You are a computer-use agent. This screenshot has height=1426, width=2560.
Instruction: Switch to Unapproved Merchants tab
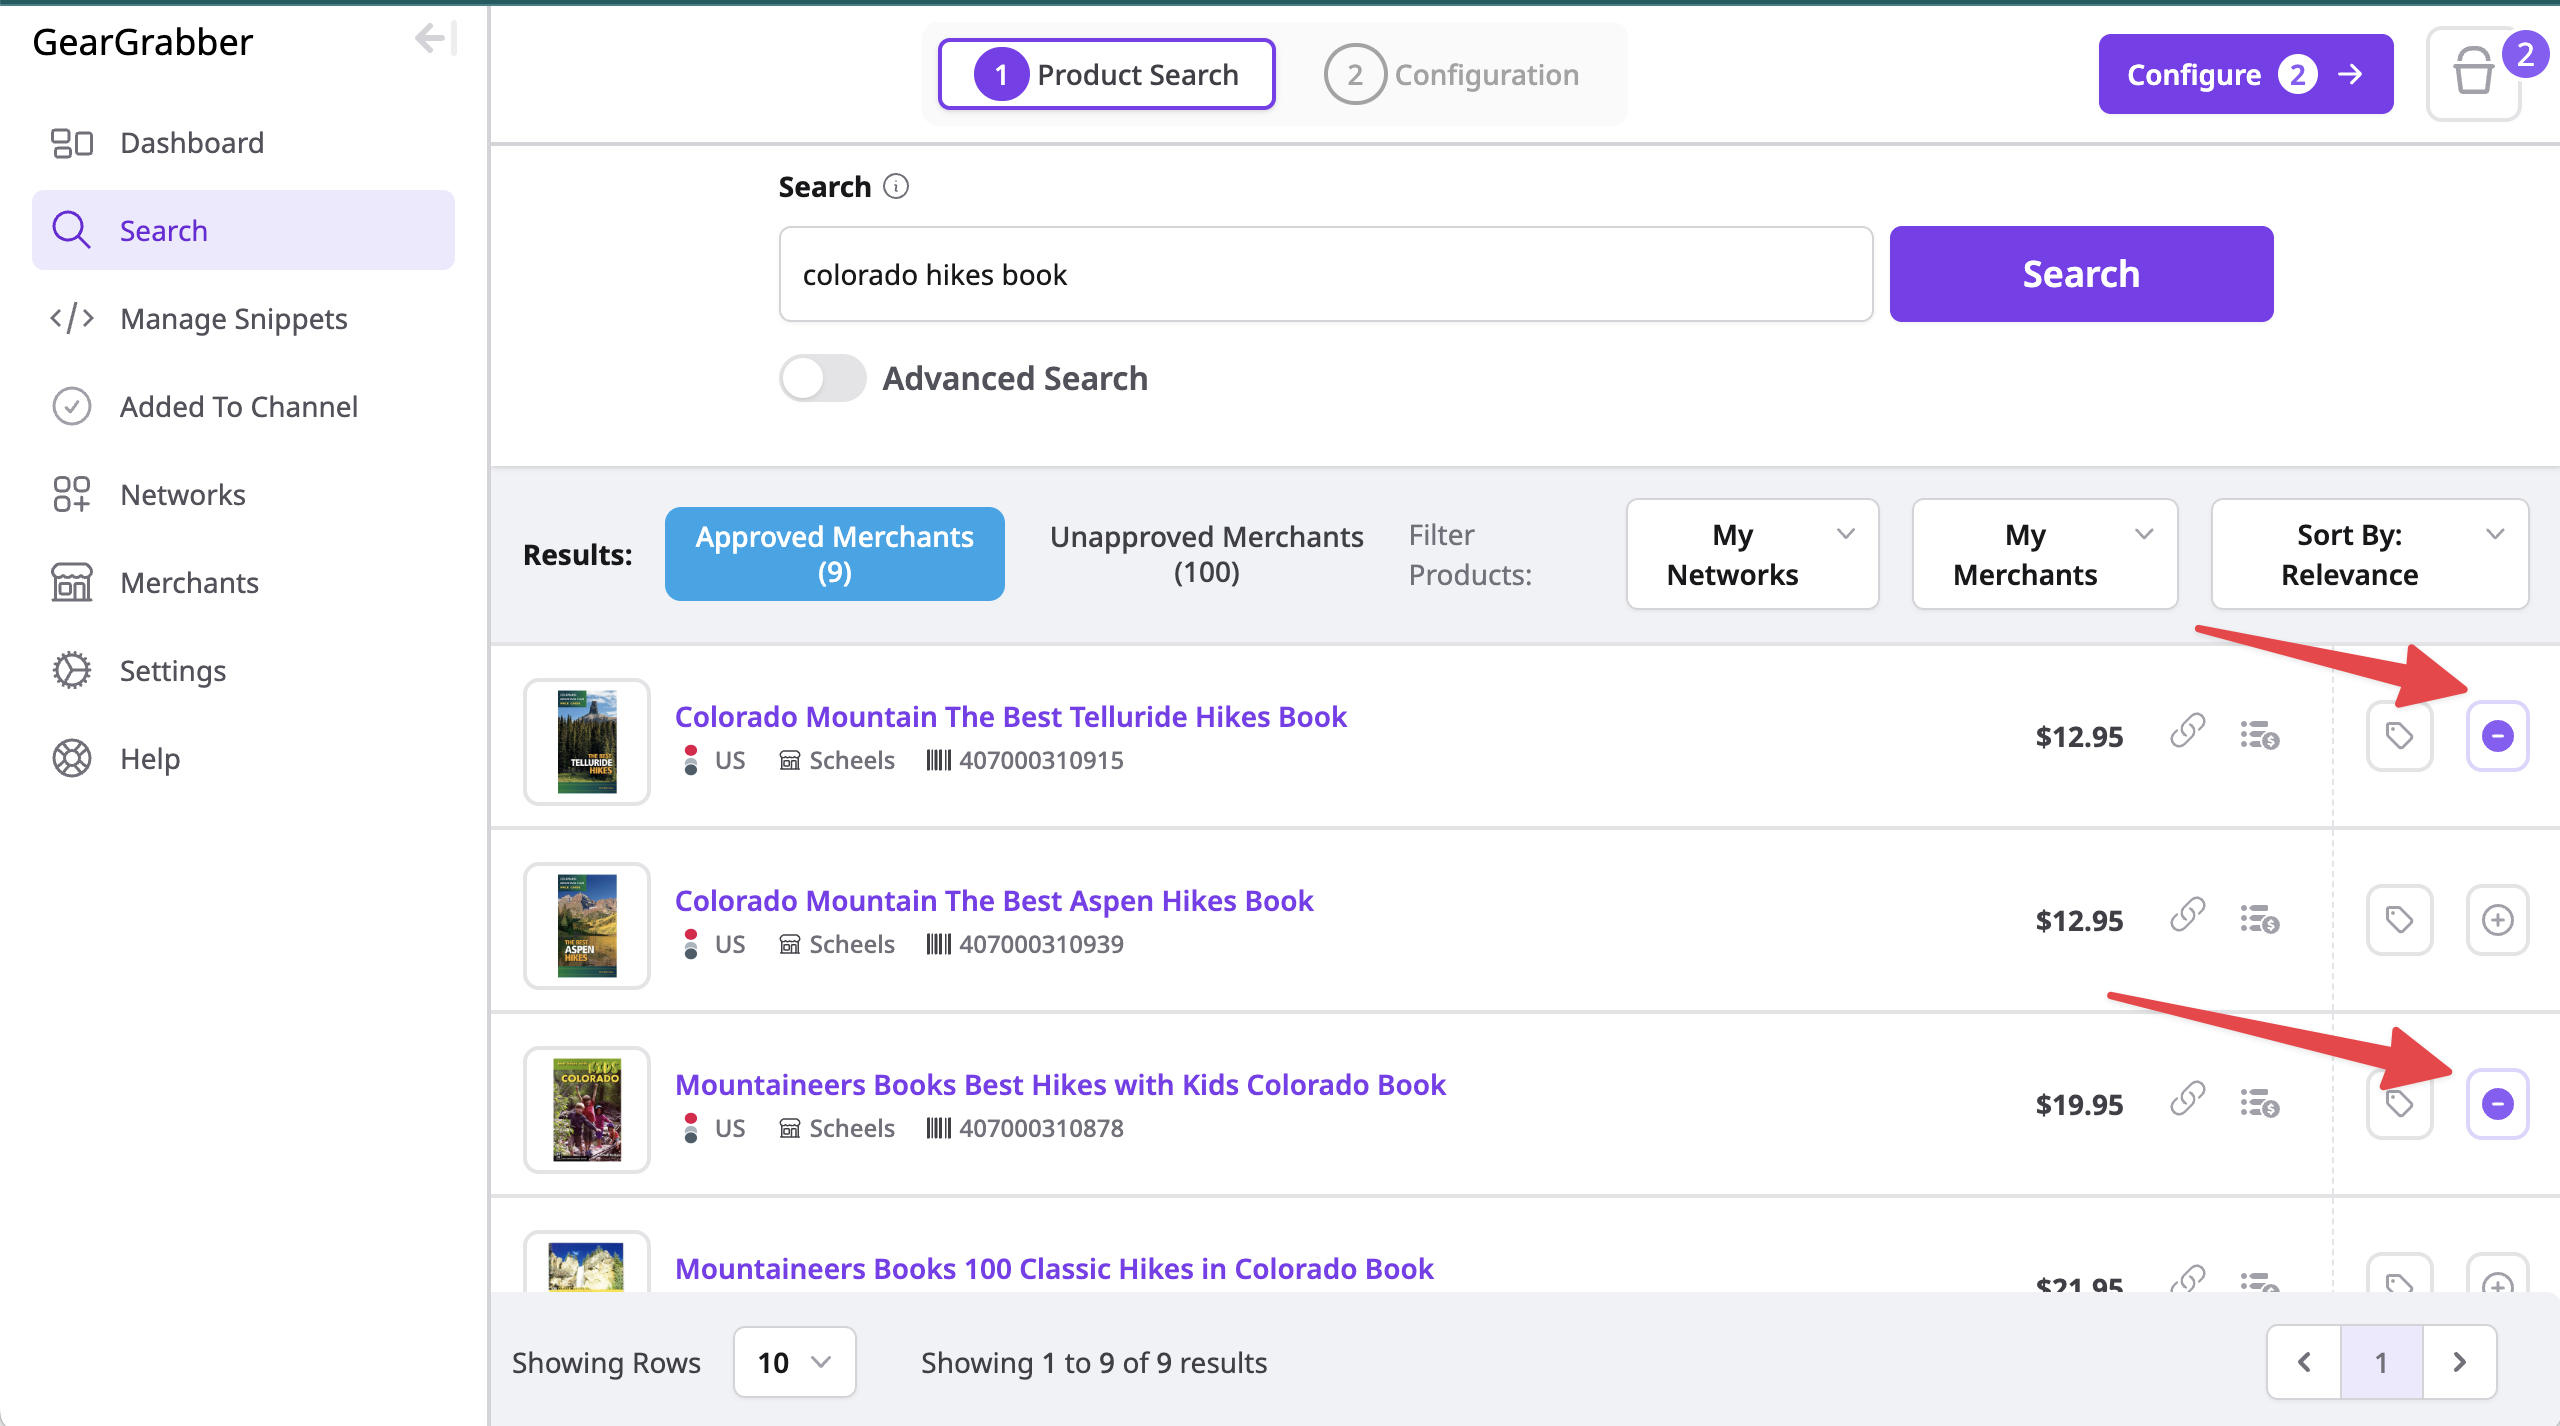pyautogui.click(x=1206, y=554)
